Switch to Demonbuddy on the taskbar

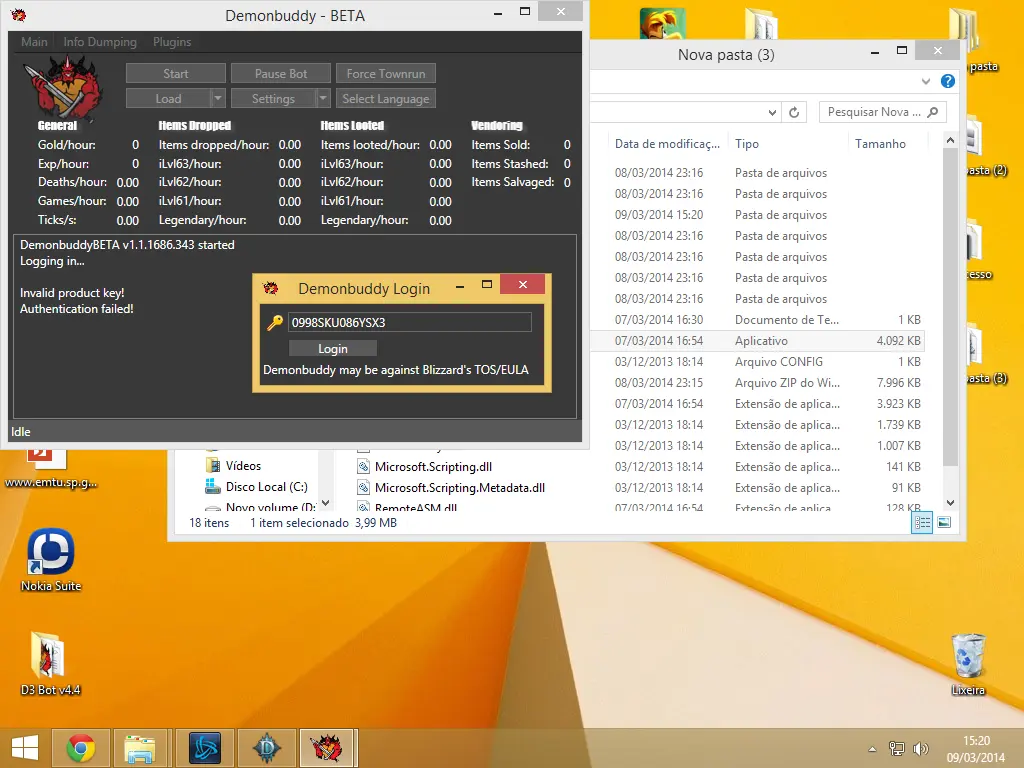[328, 748]
